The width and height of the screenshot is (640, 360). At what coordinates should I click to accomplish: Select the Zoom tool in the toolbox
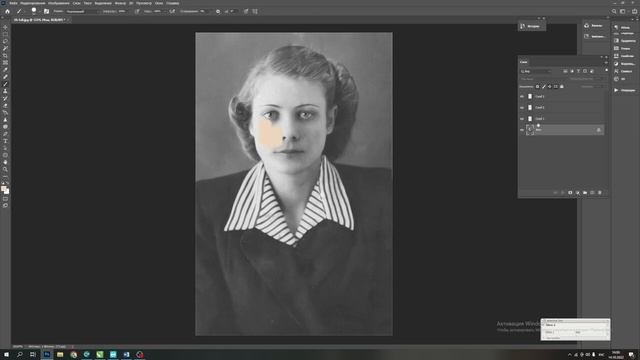click(x=5, y=169)
